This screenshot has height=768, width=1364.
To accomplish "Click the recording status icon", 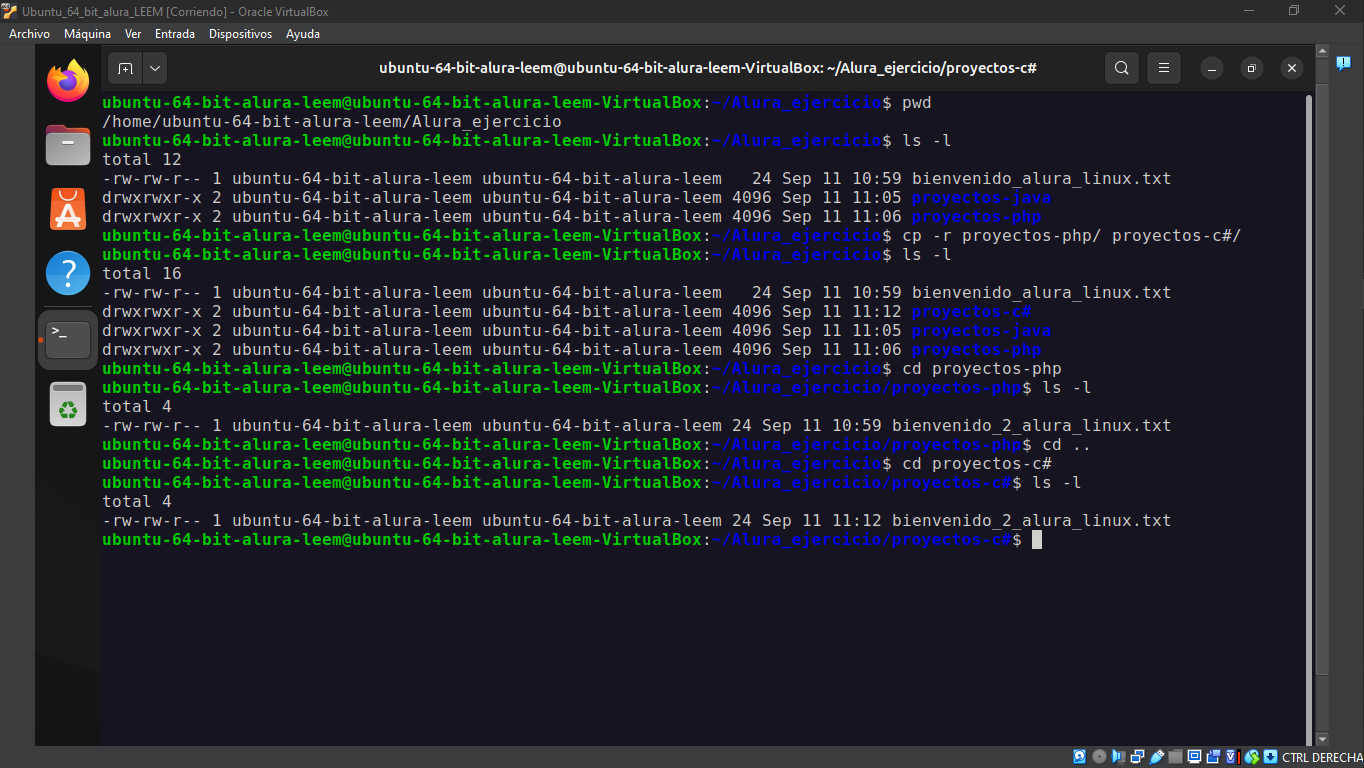I will point(1214,757).
